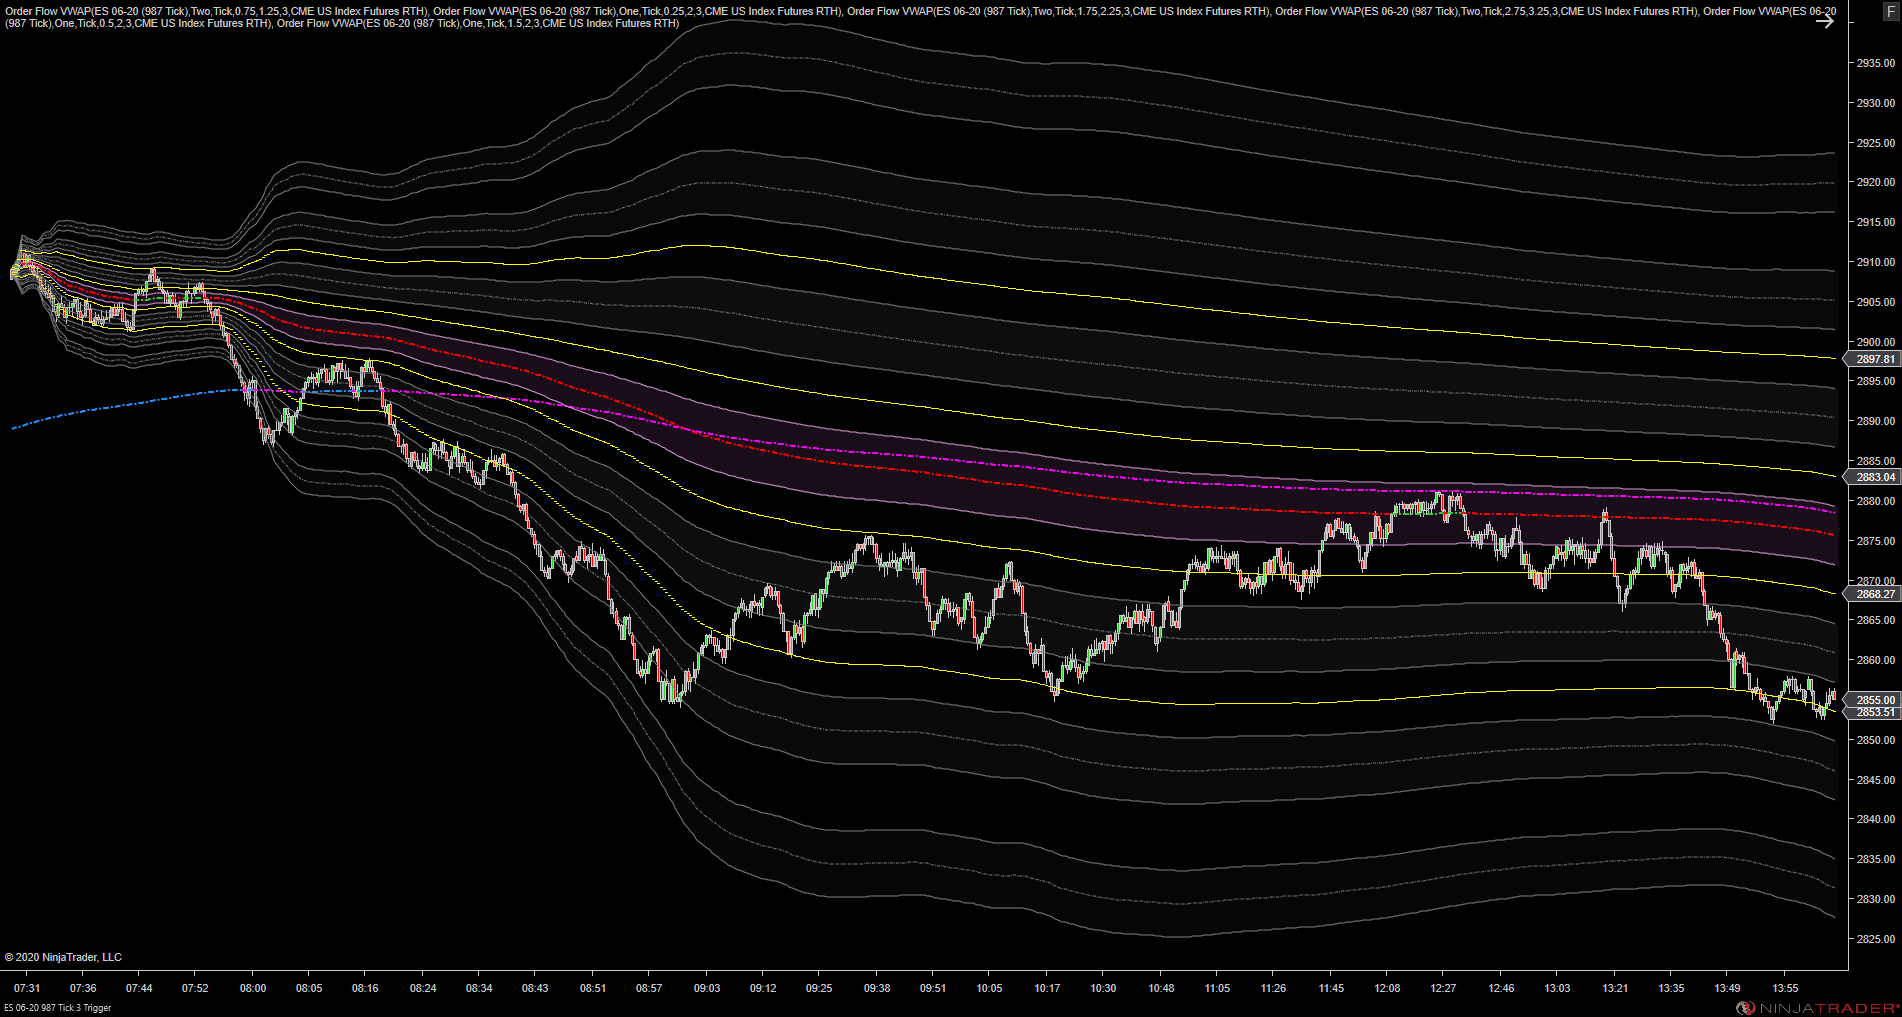
Task: Click the NinjaTrader logo icon
Action: (x=1746, y=1008)
